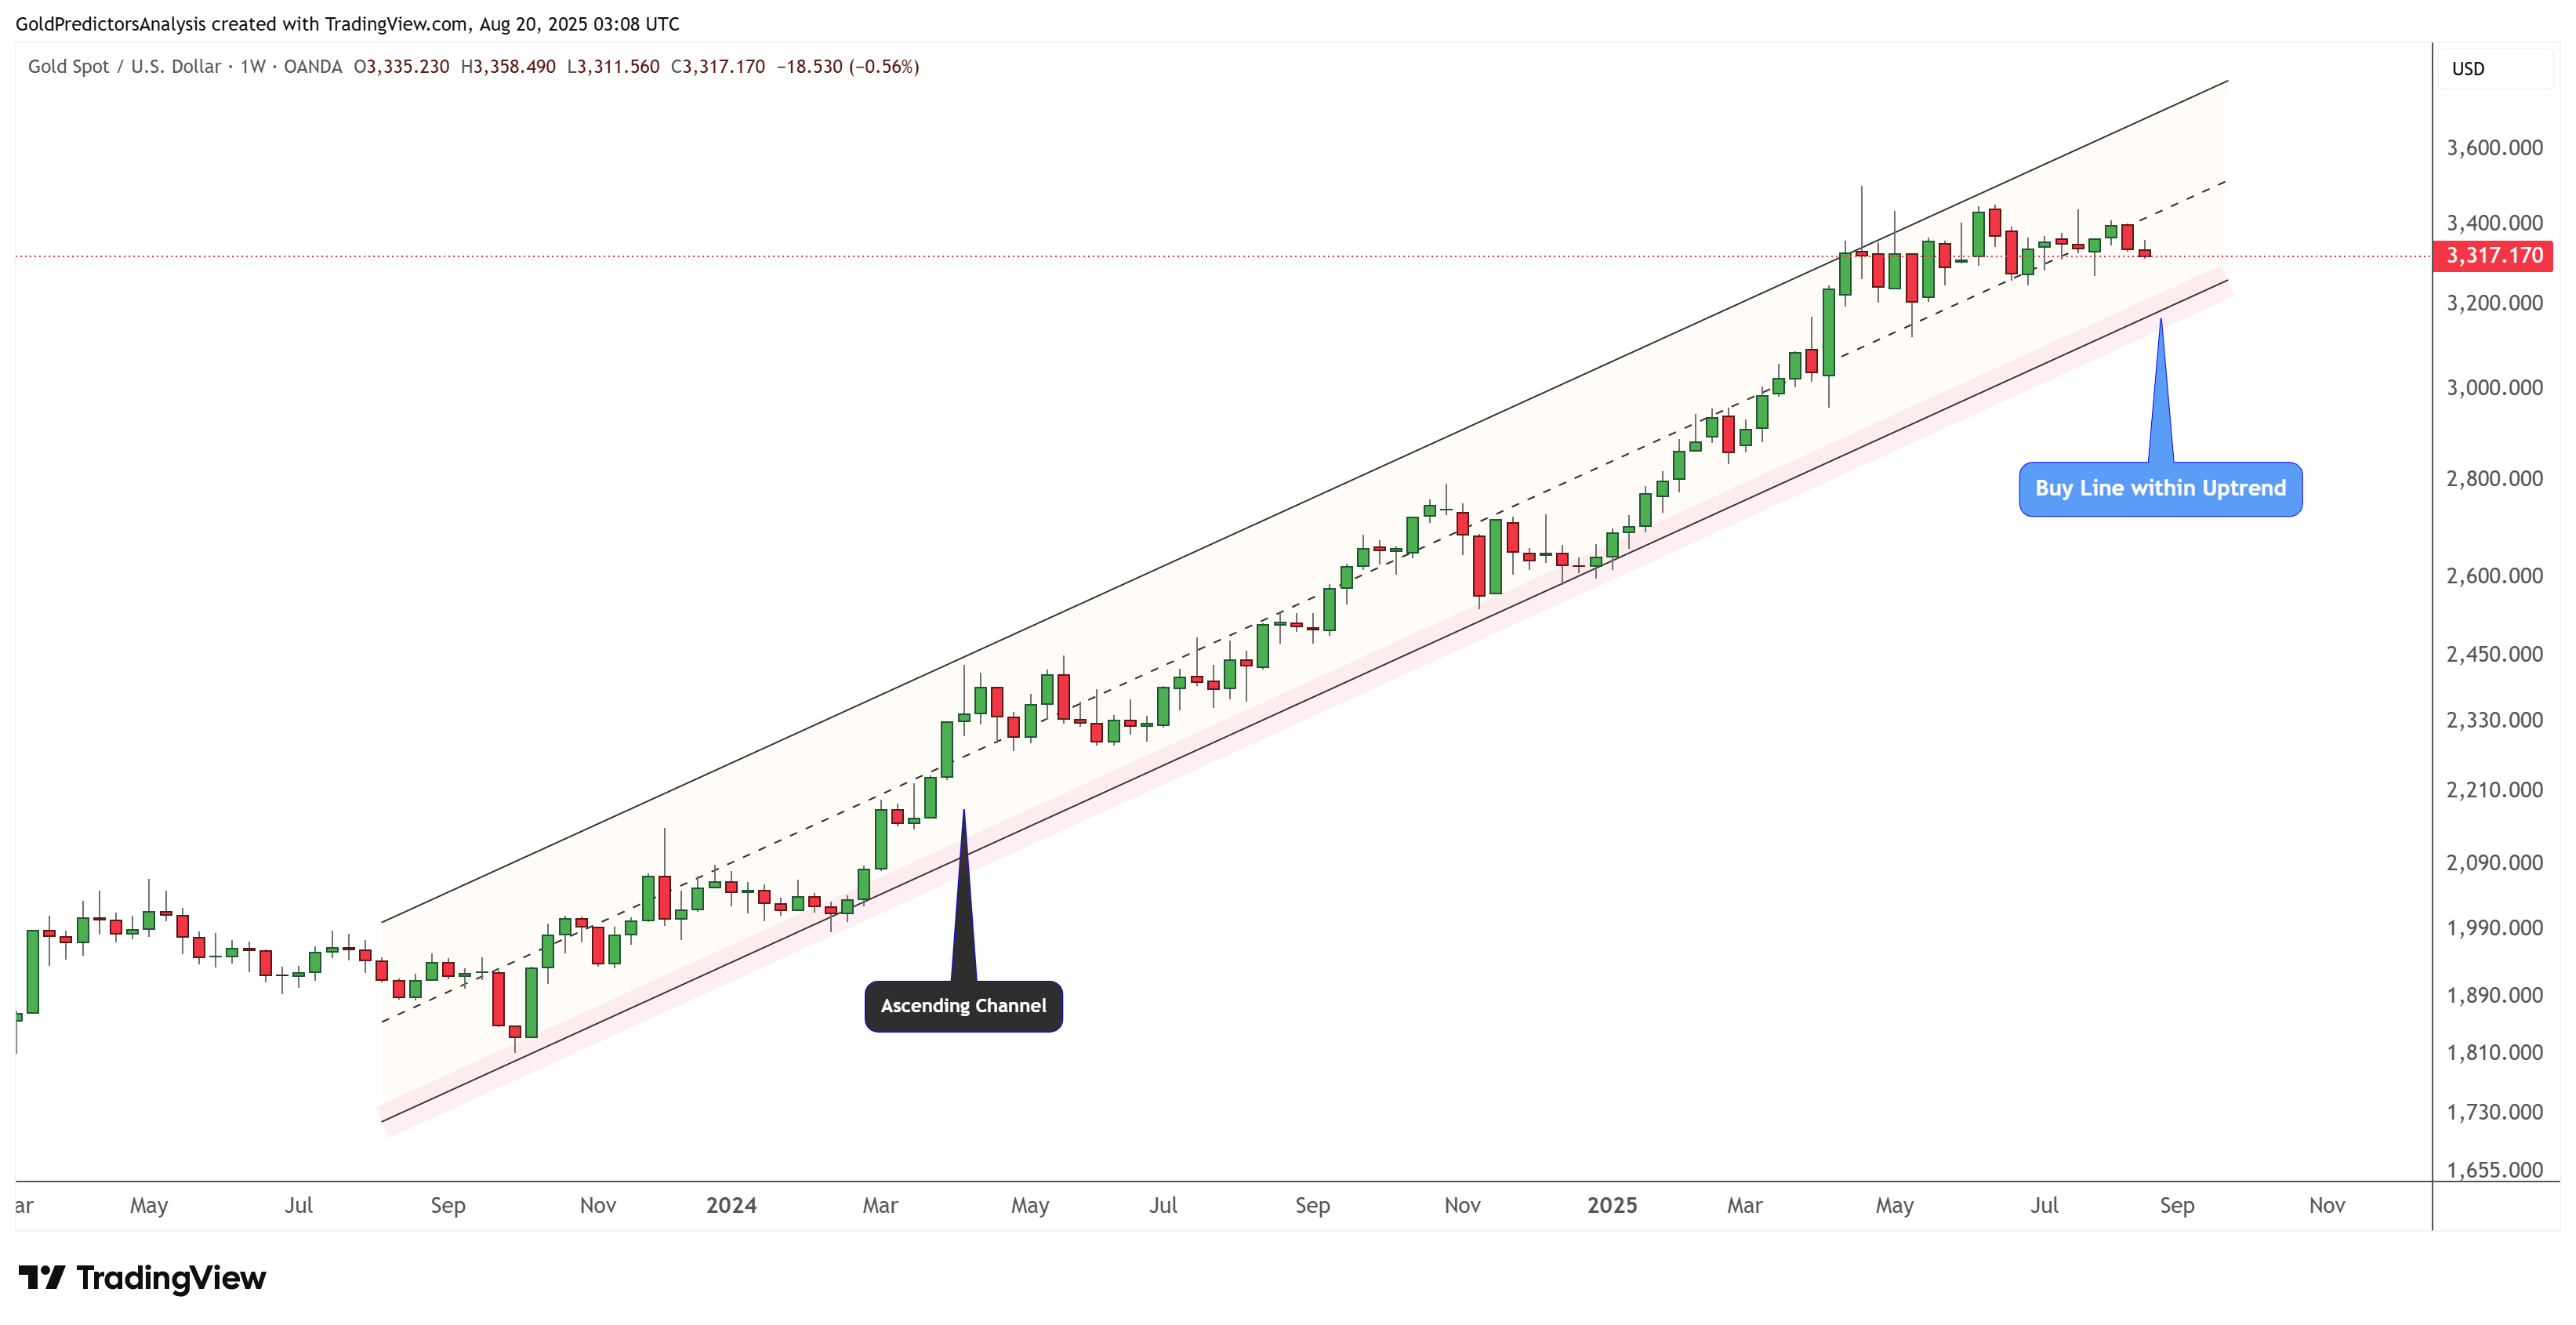Select the Buy Line within Uptrend callout

click(2160, 489)
